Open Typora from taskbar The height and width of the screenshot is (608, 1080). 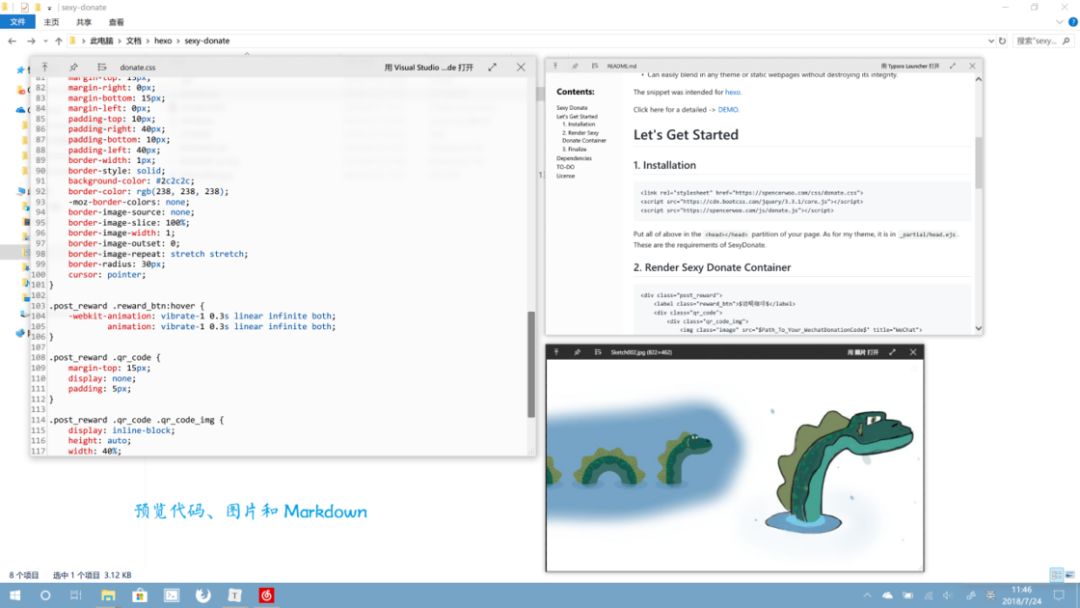[235, 596]
